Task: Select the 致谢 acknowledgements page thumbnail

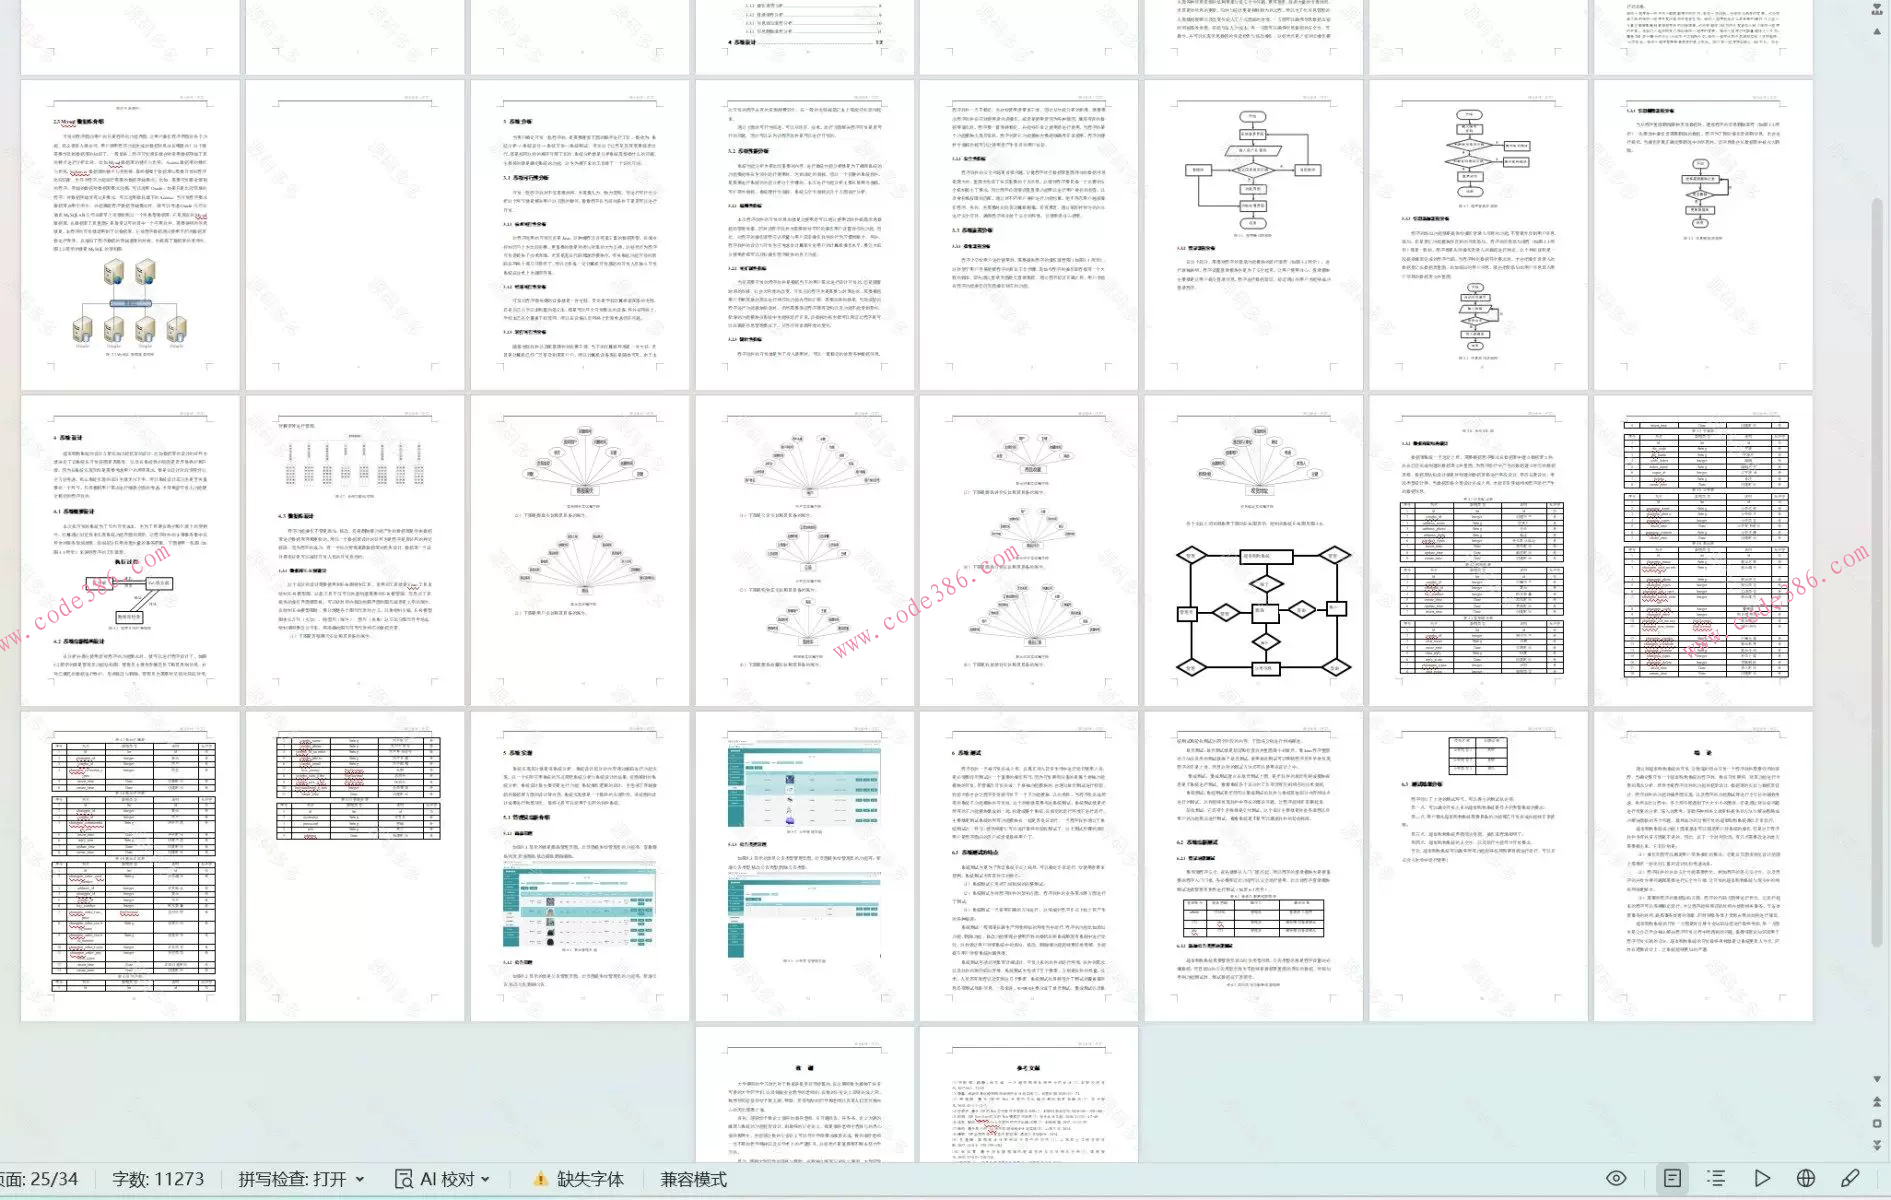Action: pos(805,1094)
